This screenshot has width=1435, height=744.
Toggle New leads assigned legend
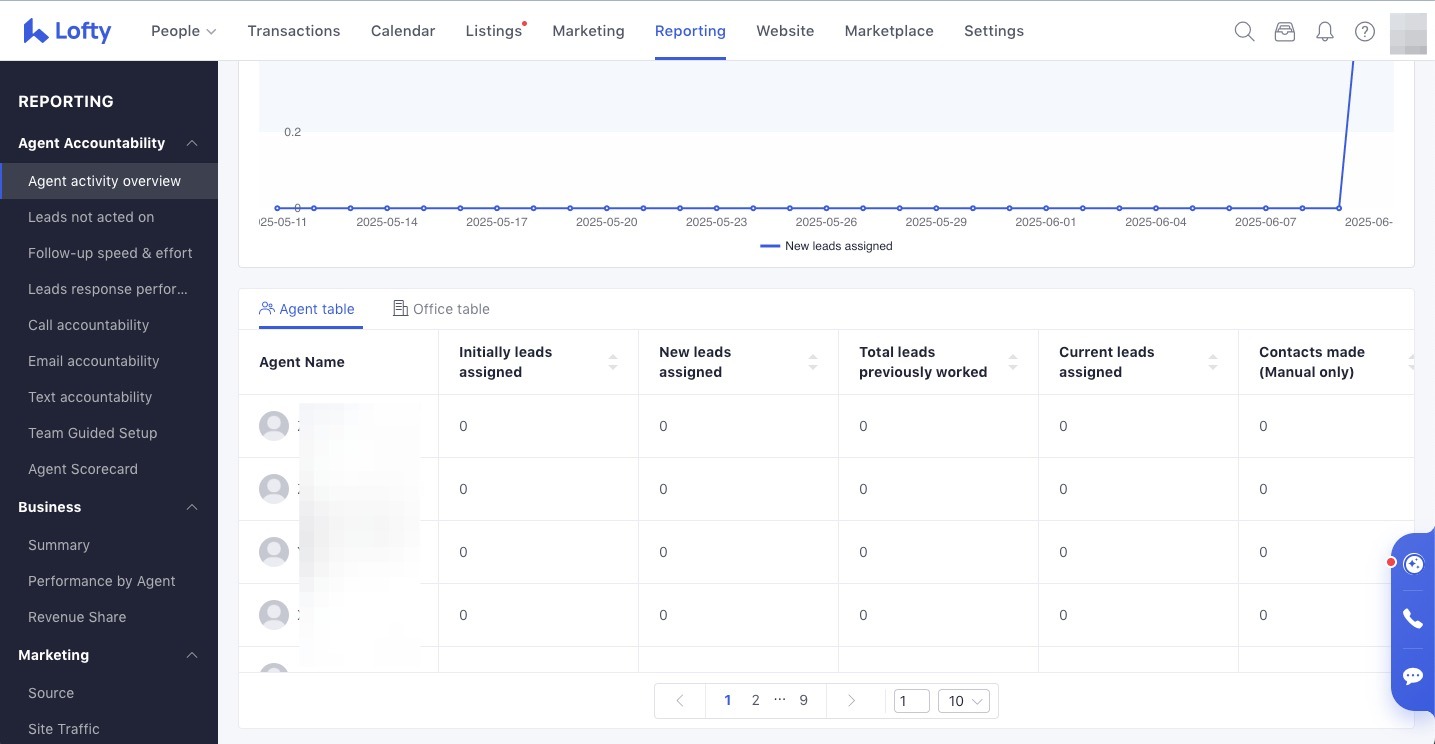tap(826, 246)
